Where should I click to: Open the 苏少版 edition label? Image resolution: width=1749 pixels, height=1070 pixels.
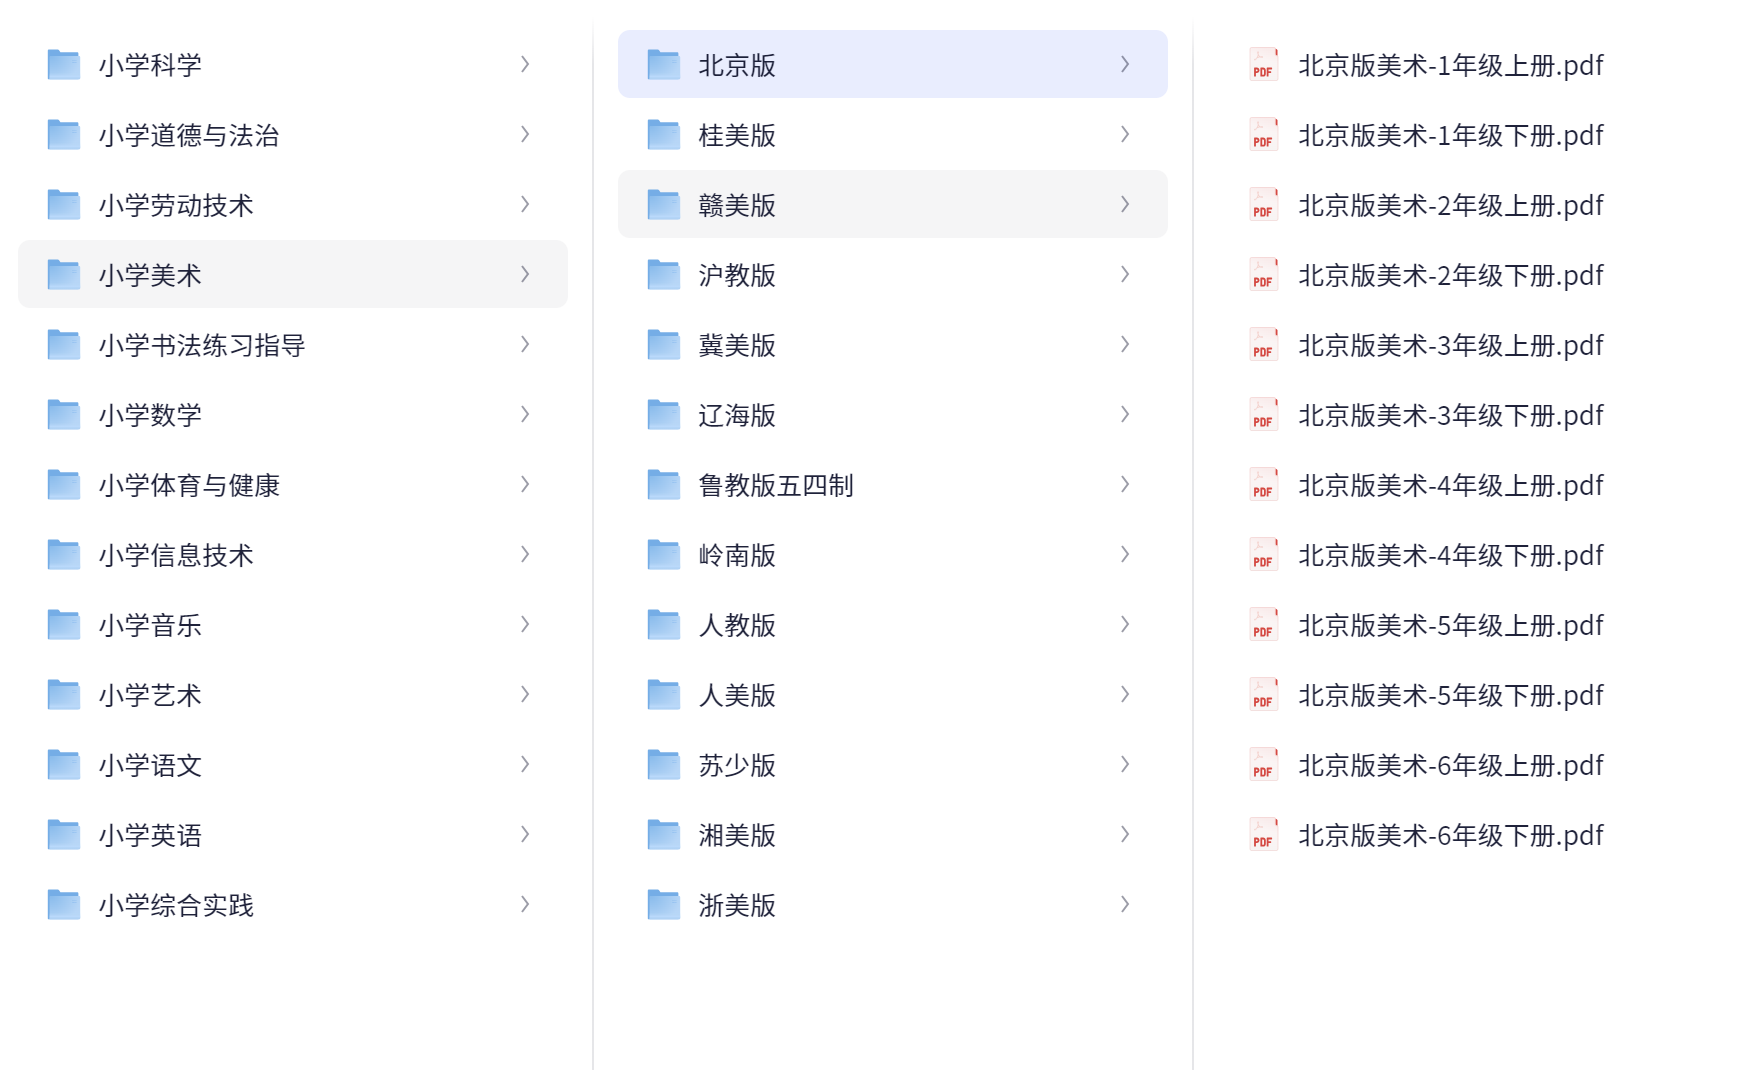coord(737,765)
